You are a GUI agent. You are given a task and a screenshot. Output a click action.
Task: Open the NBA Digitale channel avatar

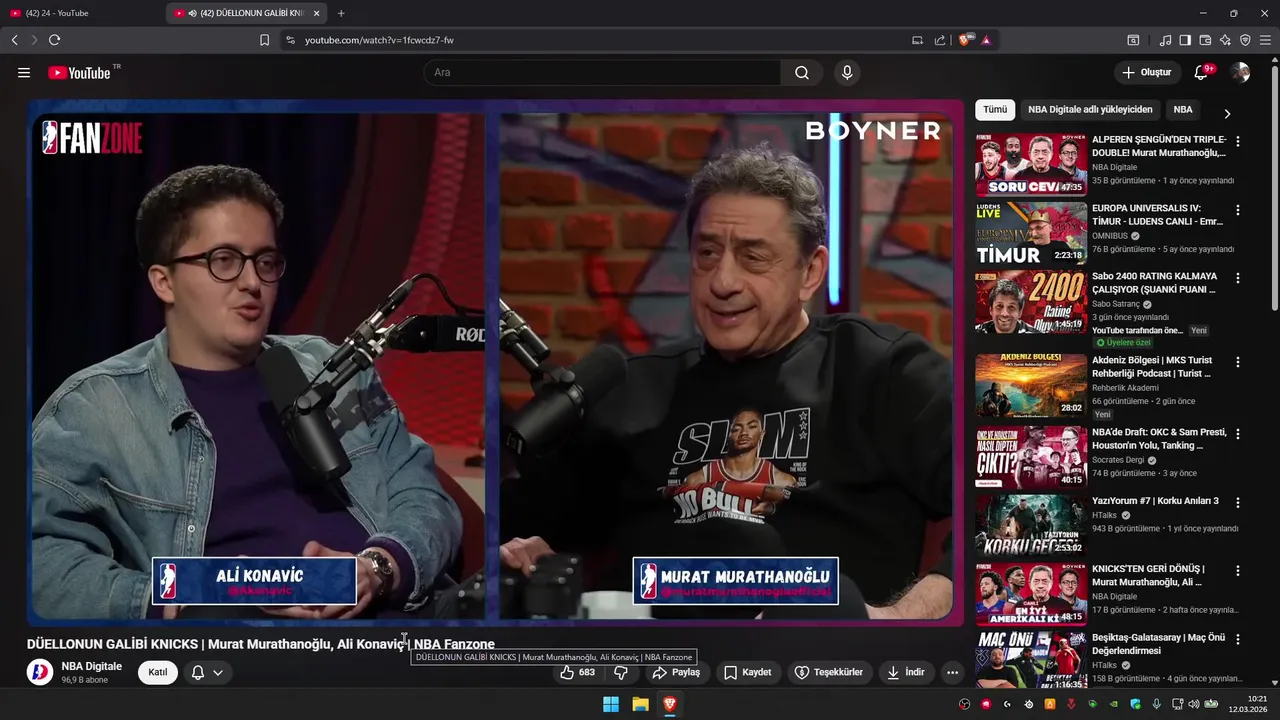pos(40,672)
